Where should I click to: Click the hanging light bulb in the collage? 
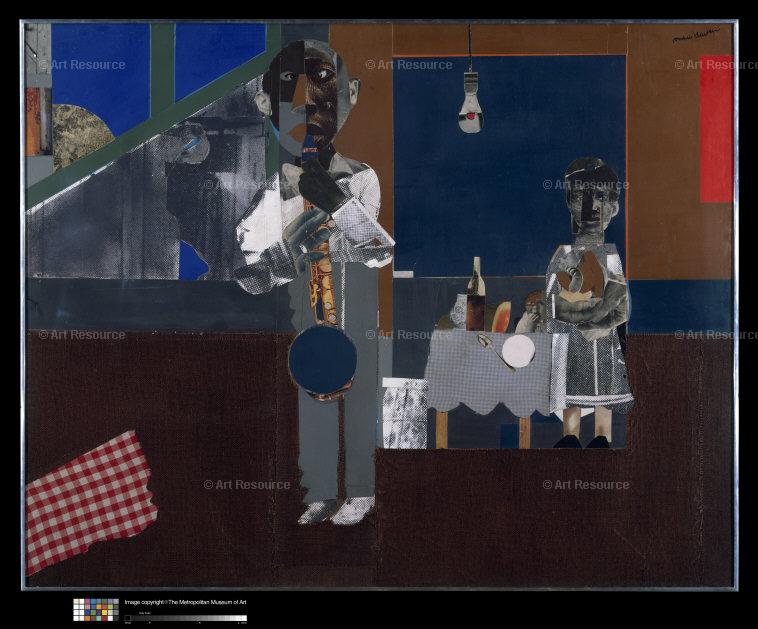[x=471, y=102]
